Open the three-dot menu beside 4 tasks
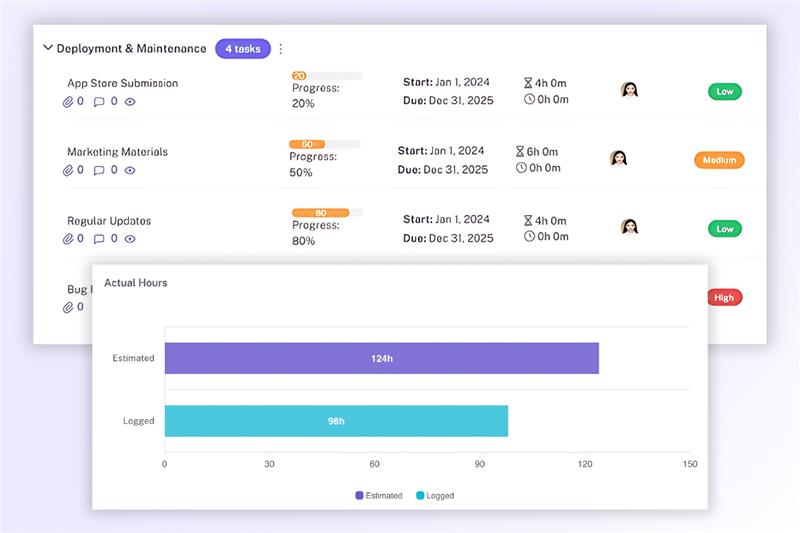This screenshot has width=800, height=533. point(280,49)
